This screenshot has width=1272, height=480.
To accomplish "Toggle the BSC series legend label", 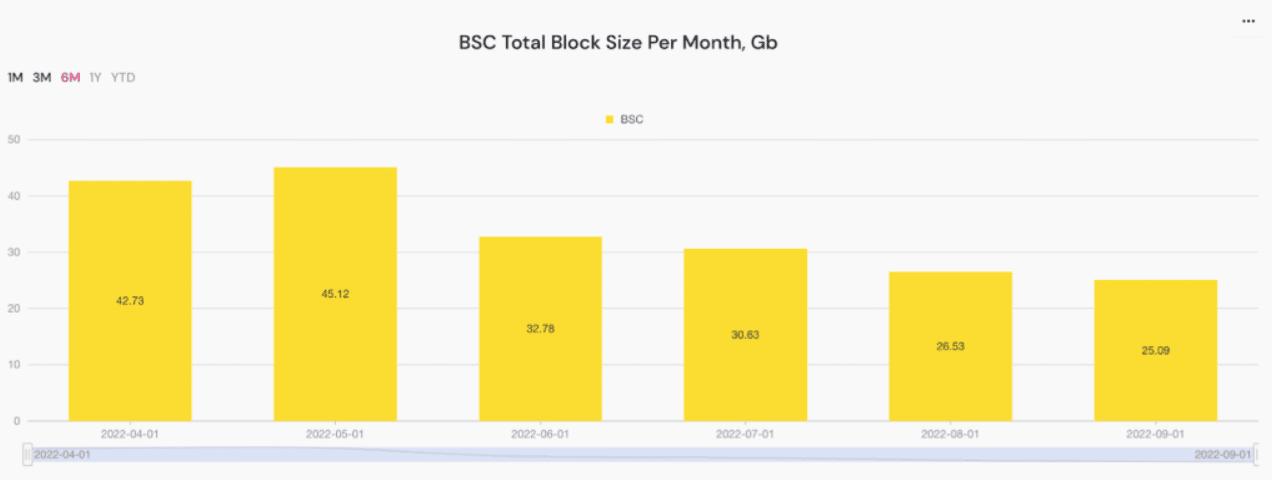I will tap(632, 120).
